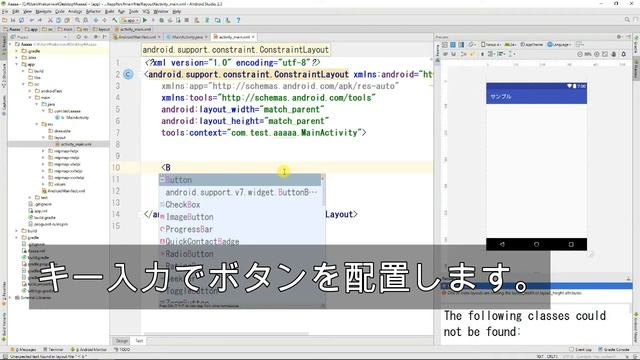This screenshot has height=360, width=640.
Task: Click the Help question mark toolbar icon
Action: [238, 20]
